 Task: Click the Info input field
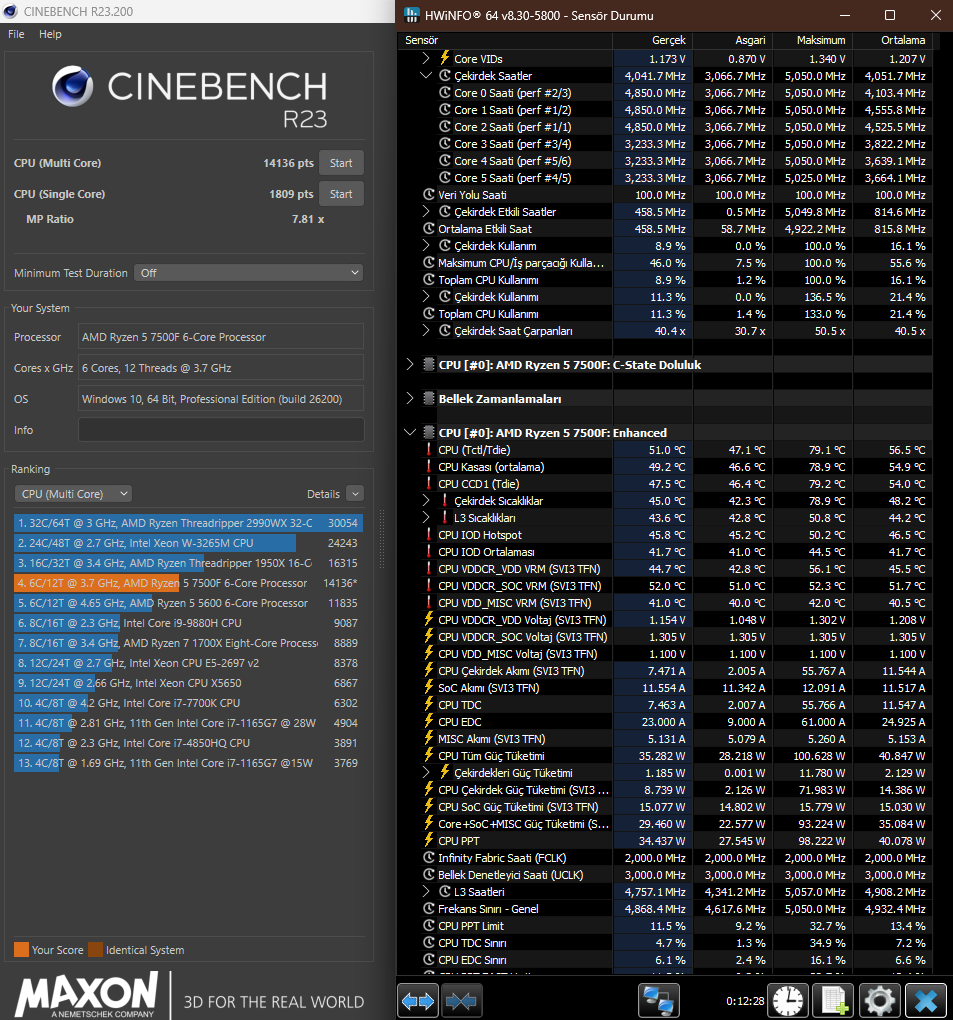pyautogui.click(x=221, y=429)
